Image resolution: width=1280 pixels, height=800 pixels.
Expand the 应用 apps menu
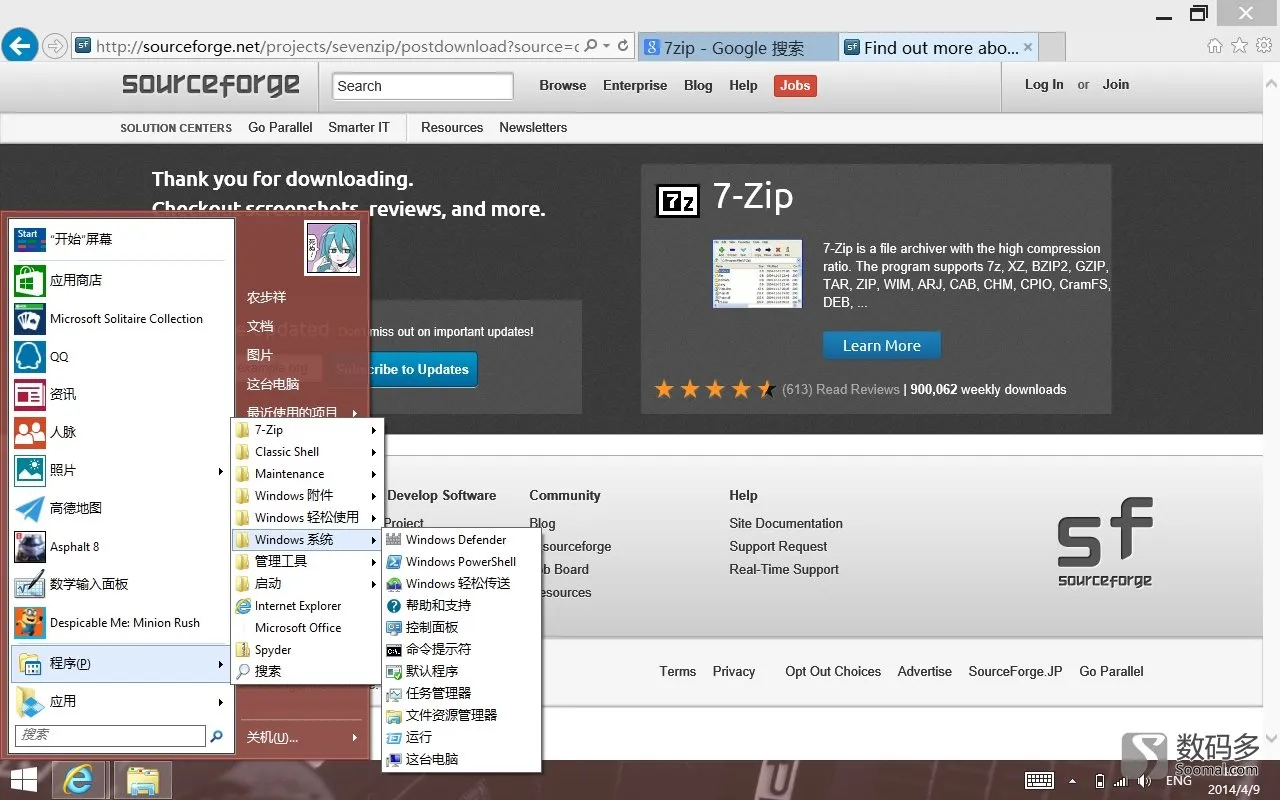pos(120,702)
